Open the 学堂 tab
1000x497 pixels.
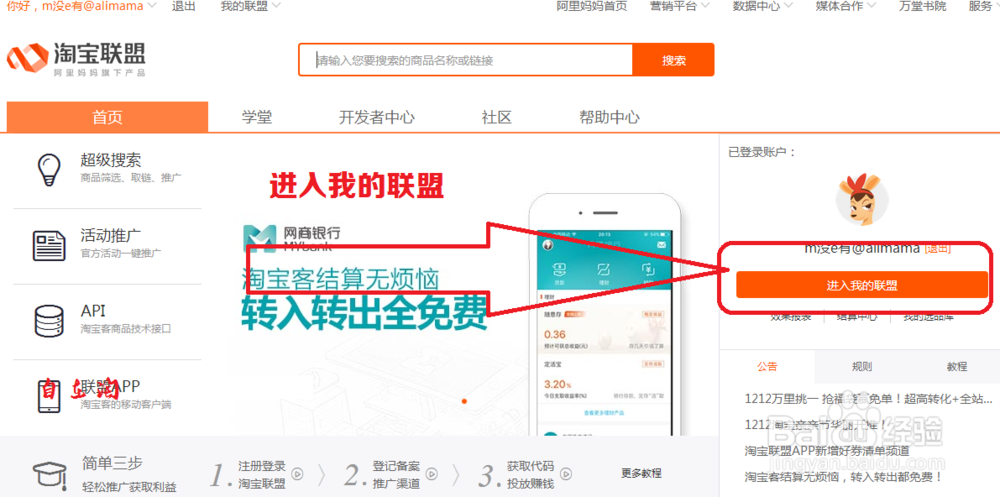tap(257, 117)
